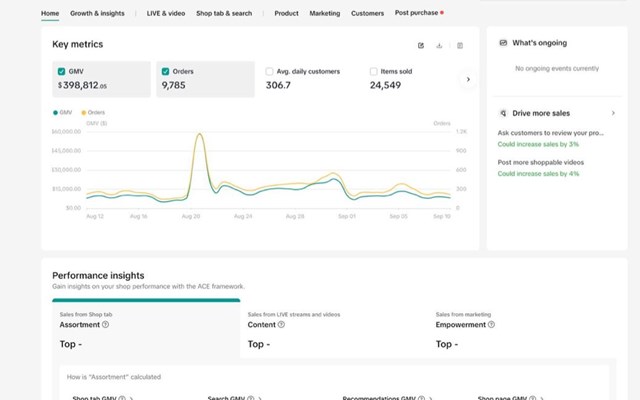This screenshot has height=400, width=640.
Task: Select the Empowerment performance card
Action: pyautogui.click(x=522, y=329)
